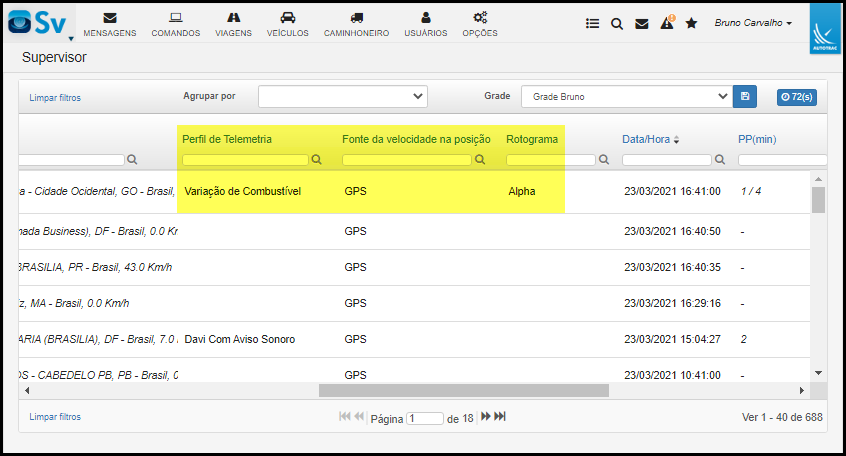846x456 pixels.
Task: Open the Bruno Carvalho user menu
Action: (x=753, y=23)
